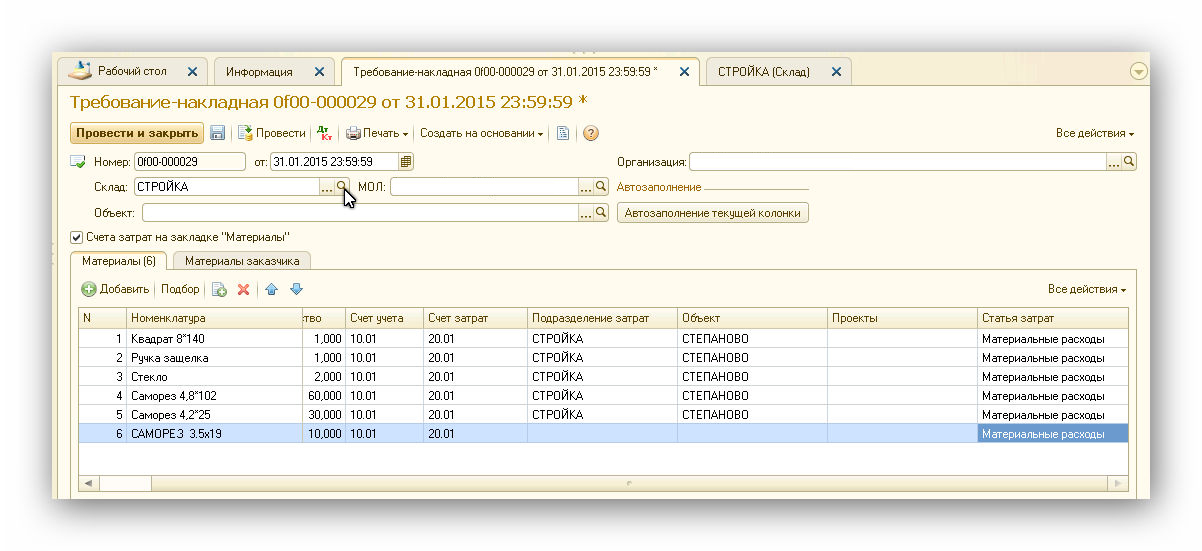1202x551 pixels.
Task: Switch to the Материалы заказчика tab
Action: pyautogui.click(x=242, y=261)
